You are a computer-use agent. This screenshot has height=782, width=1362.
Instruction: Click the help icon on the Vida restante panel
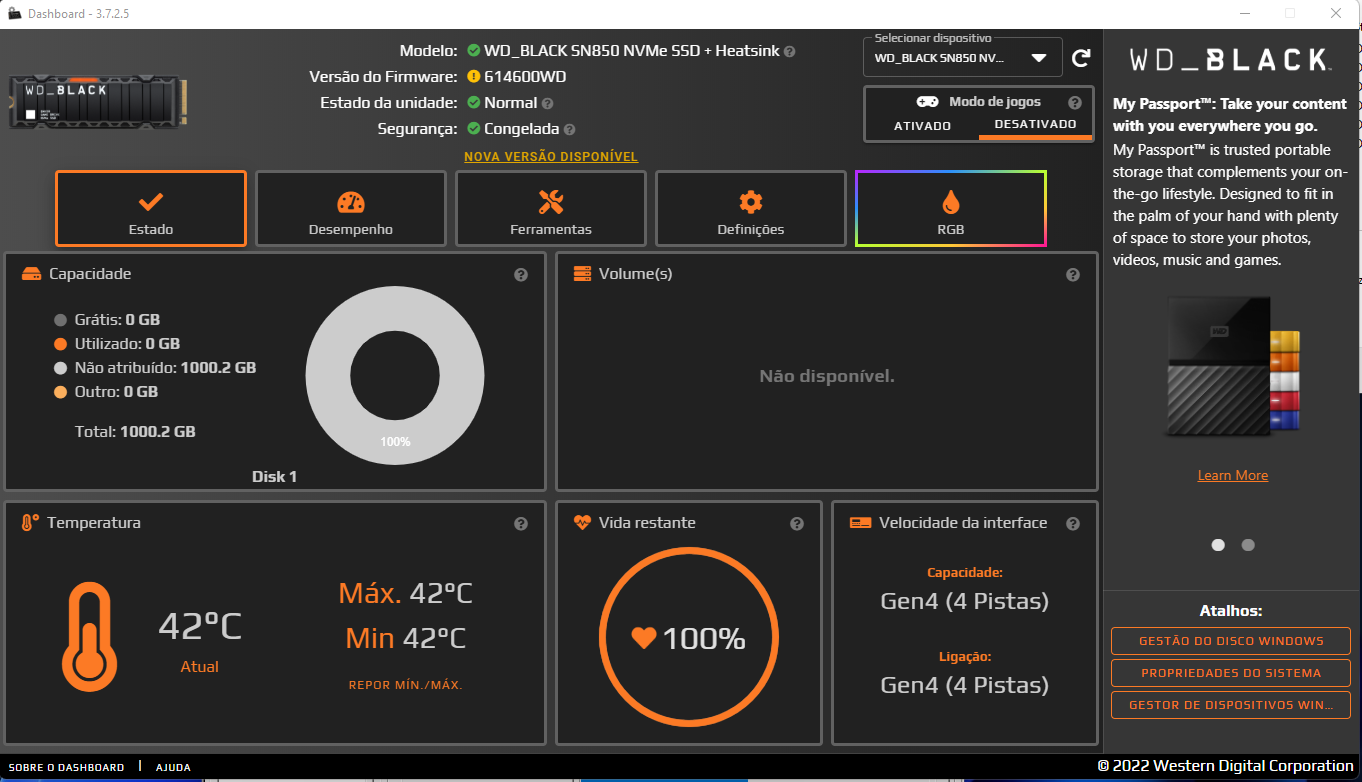pyautogui.click(x=797, y=523)
